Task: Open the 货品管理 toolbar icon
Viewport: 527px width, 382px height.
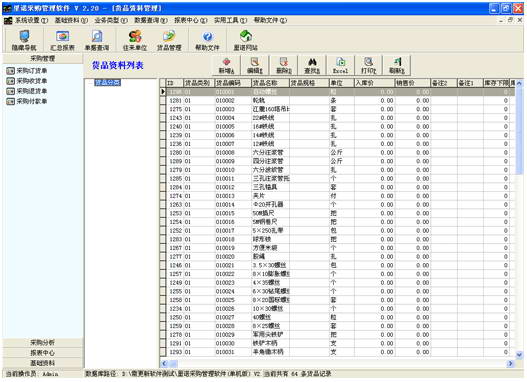Action: (169, 40)
